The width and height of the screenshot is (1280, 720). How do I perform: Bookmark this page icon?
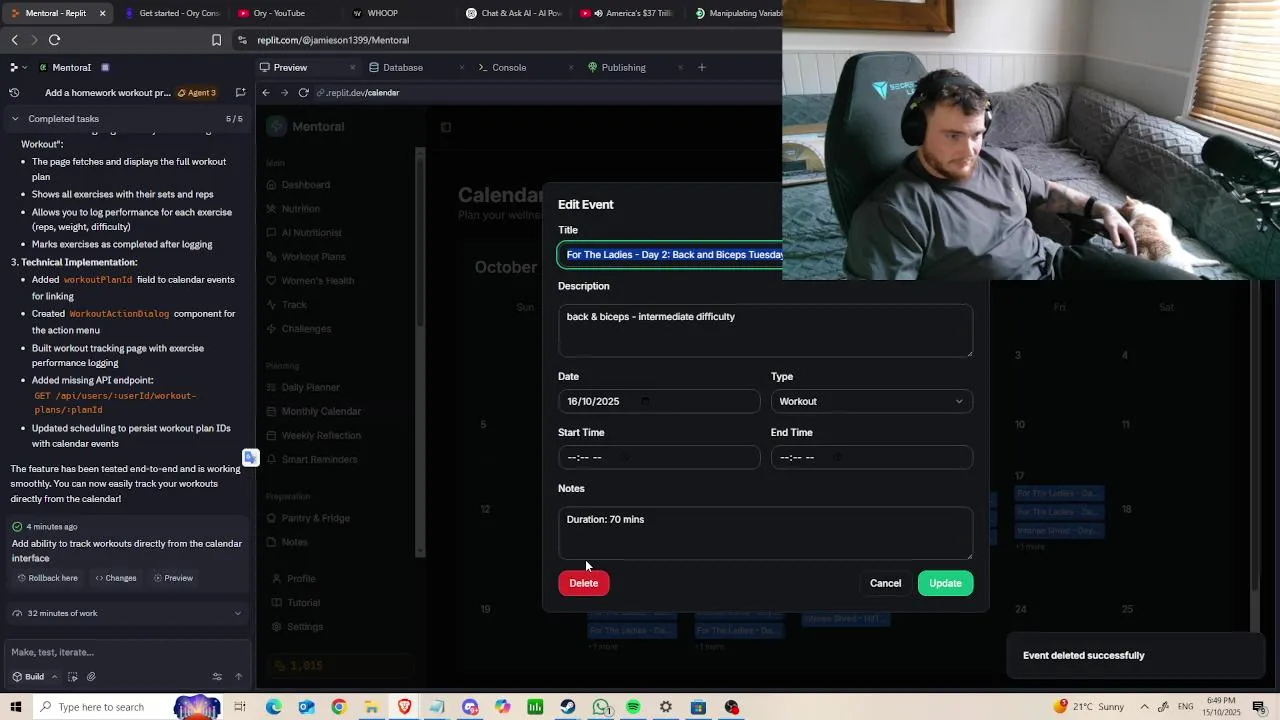pyautogui.click(x=216, y=40)
